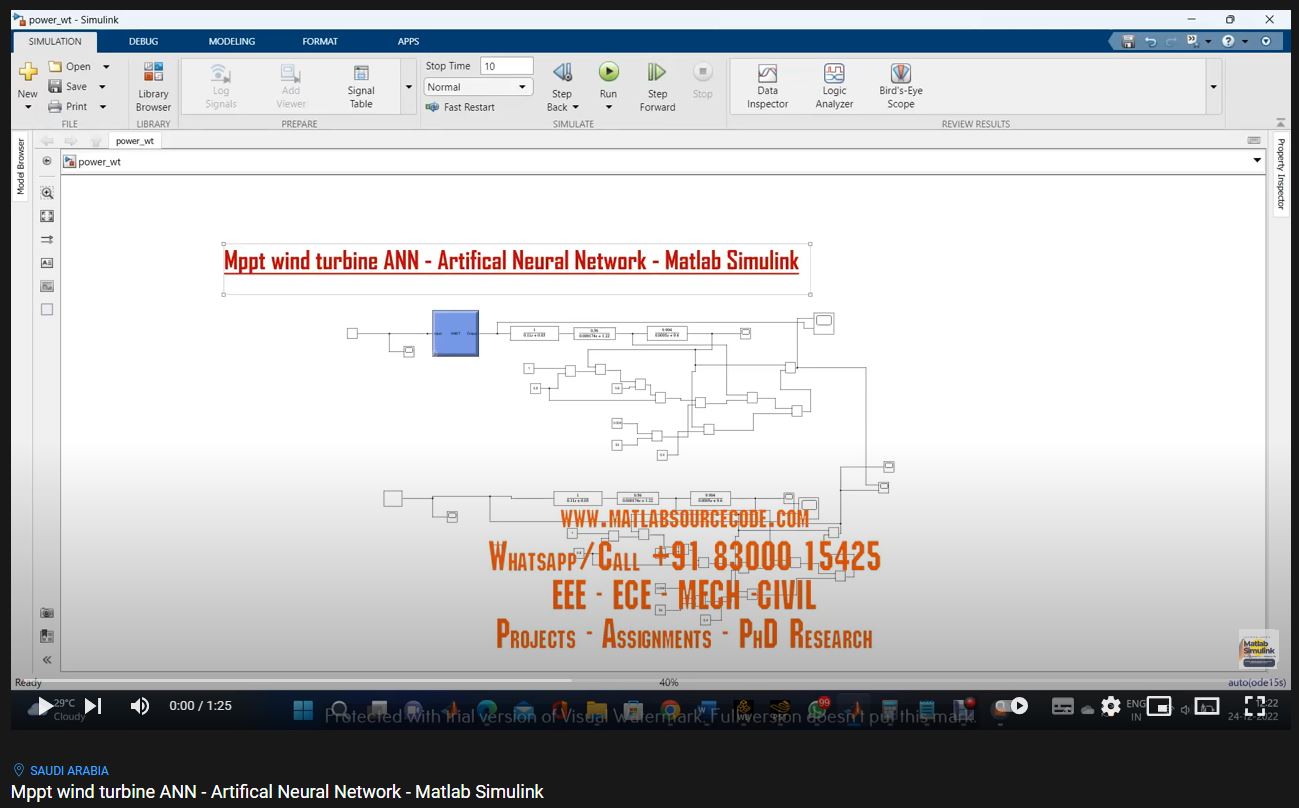
Task: Open the Library Browser
Action: point(153,86)
